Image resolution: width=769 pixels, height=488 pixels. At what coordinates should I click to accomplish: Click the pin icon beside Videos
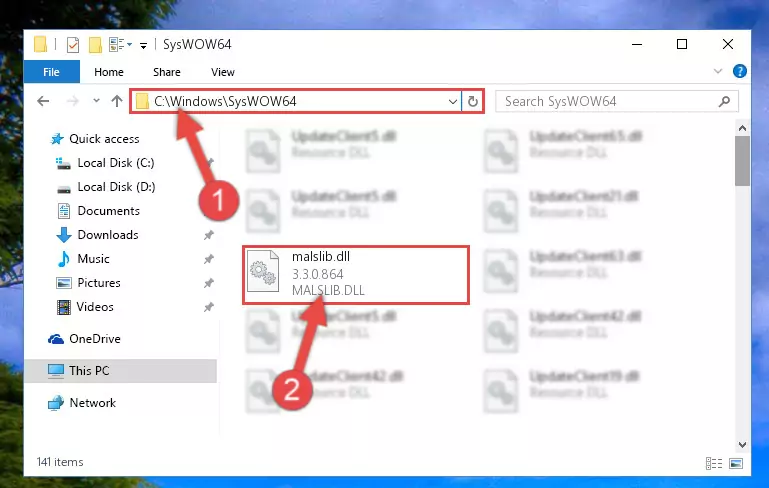208,307
